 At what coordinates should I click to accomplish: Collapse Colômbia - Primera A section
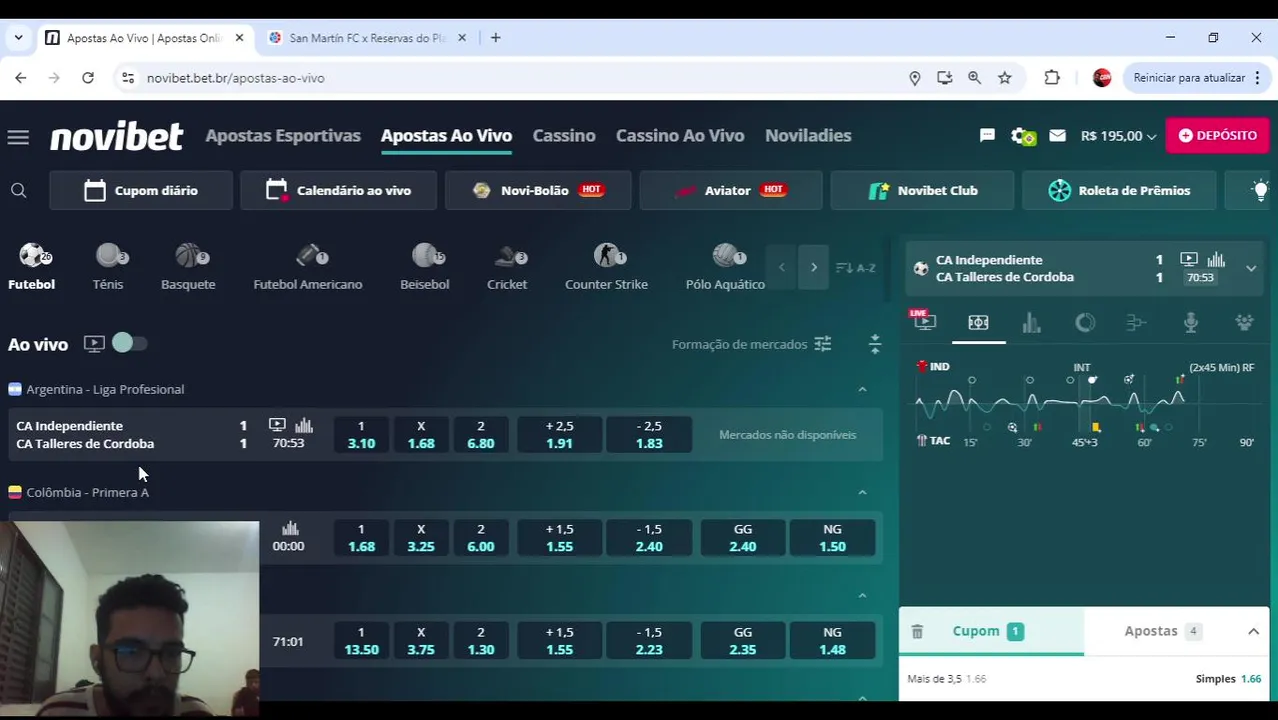pyautogui.click(x=862, y=492)
